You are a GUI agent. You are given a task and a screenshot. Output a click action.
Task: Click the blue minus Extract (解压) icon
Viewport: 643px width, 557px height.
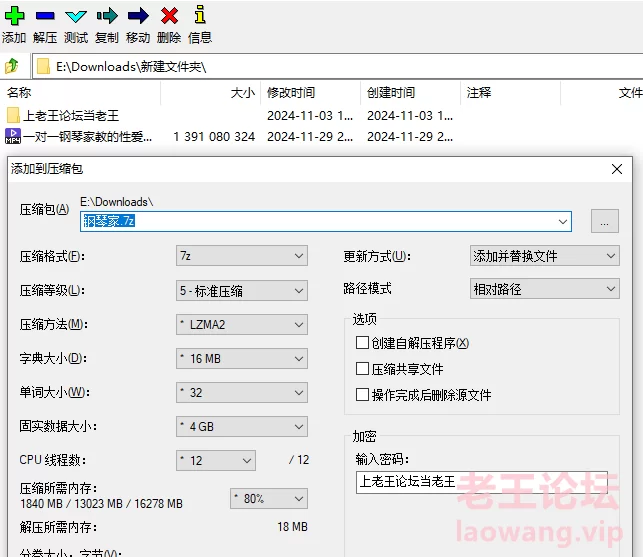(45, 15)
